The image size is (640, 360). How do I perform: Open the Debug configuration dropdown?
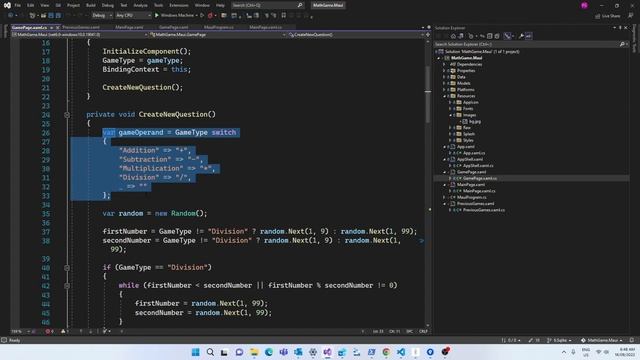[x=102, y=16]
